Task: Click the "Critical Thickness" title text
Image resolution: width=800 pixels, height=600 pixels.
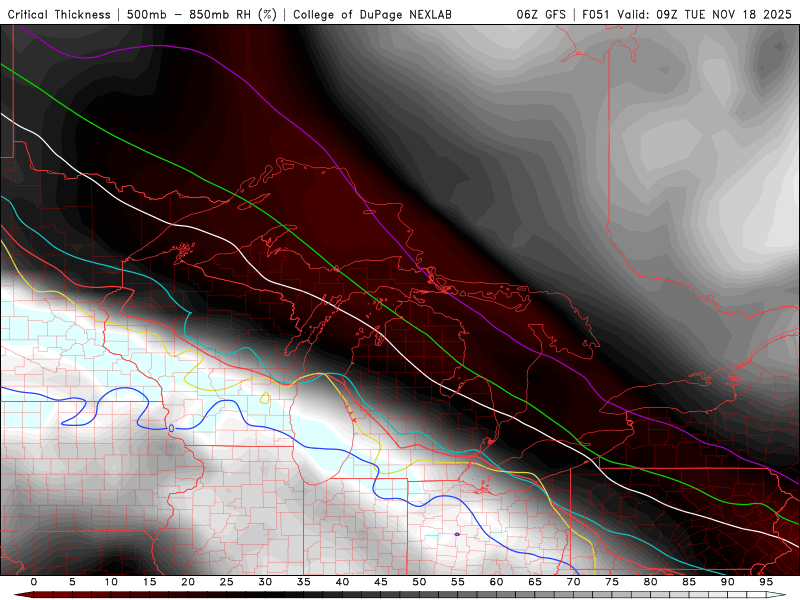Action: pyautogui.click(x=59, y=14)
